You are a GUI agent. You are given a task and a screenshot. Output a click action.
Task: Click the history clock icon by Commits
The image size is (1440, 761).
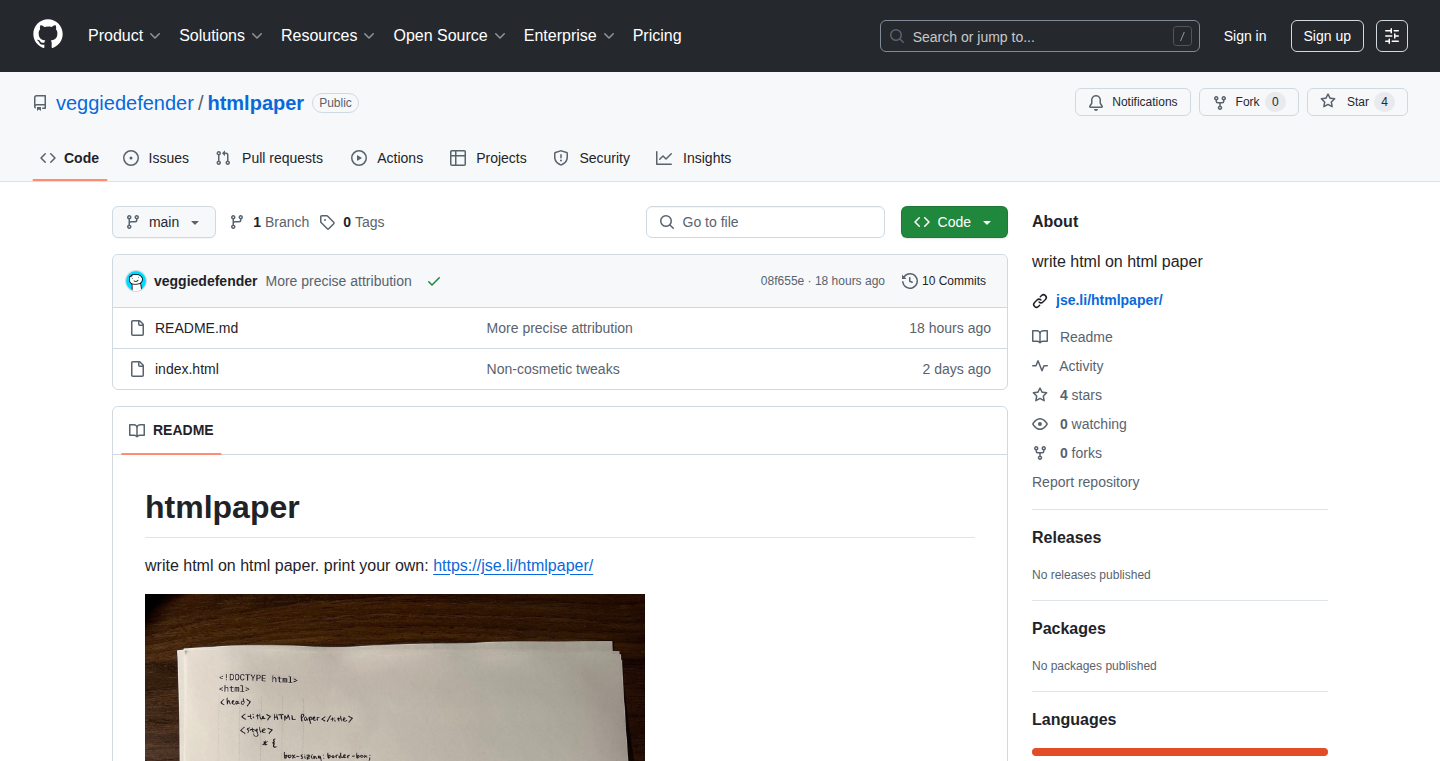coord(910,281)
